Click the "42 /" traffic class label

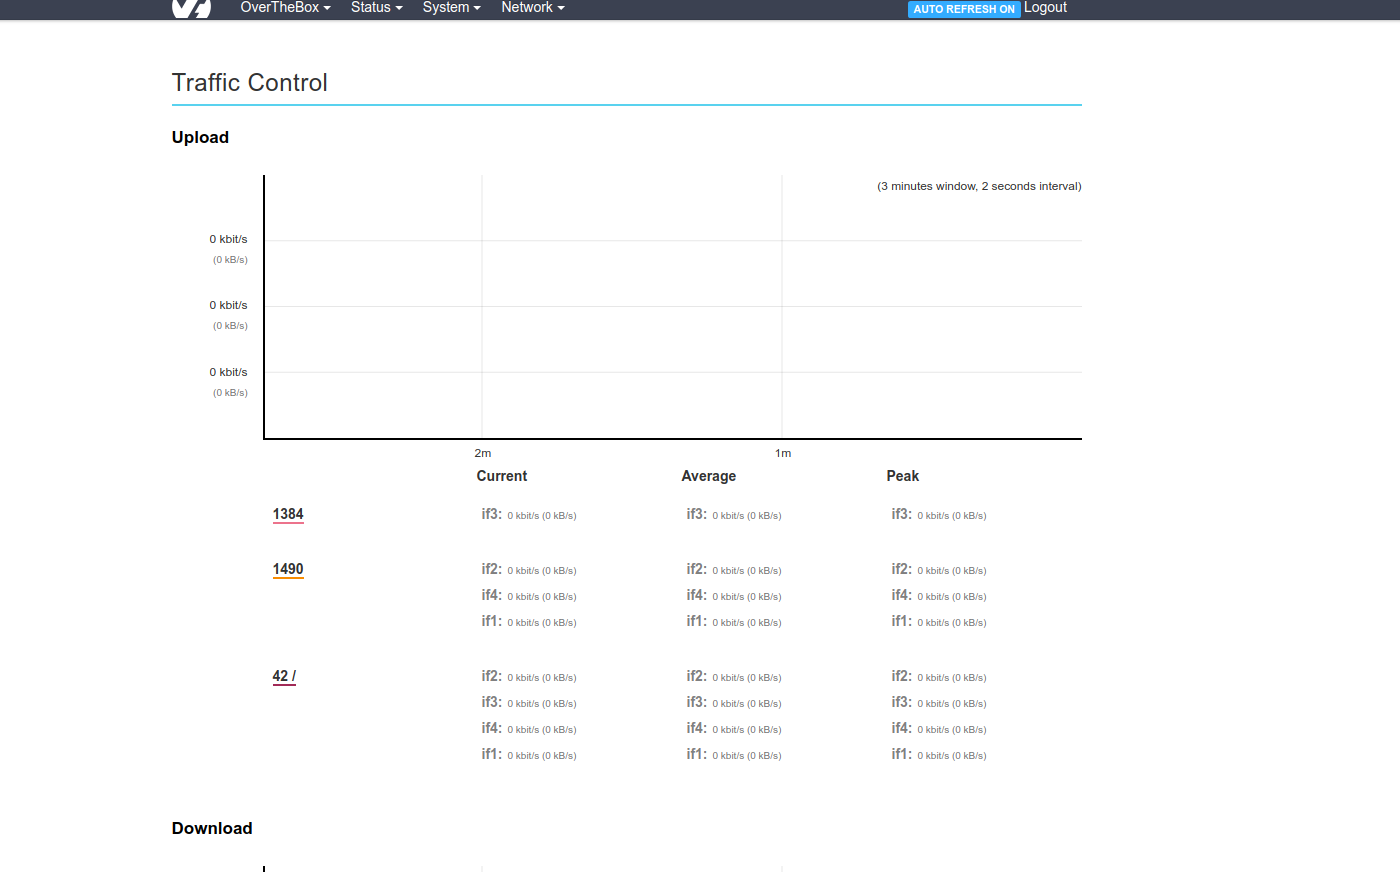click(x=284, y=676)
